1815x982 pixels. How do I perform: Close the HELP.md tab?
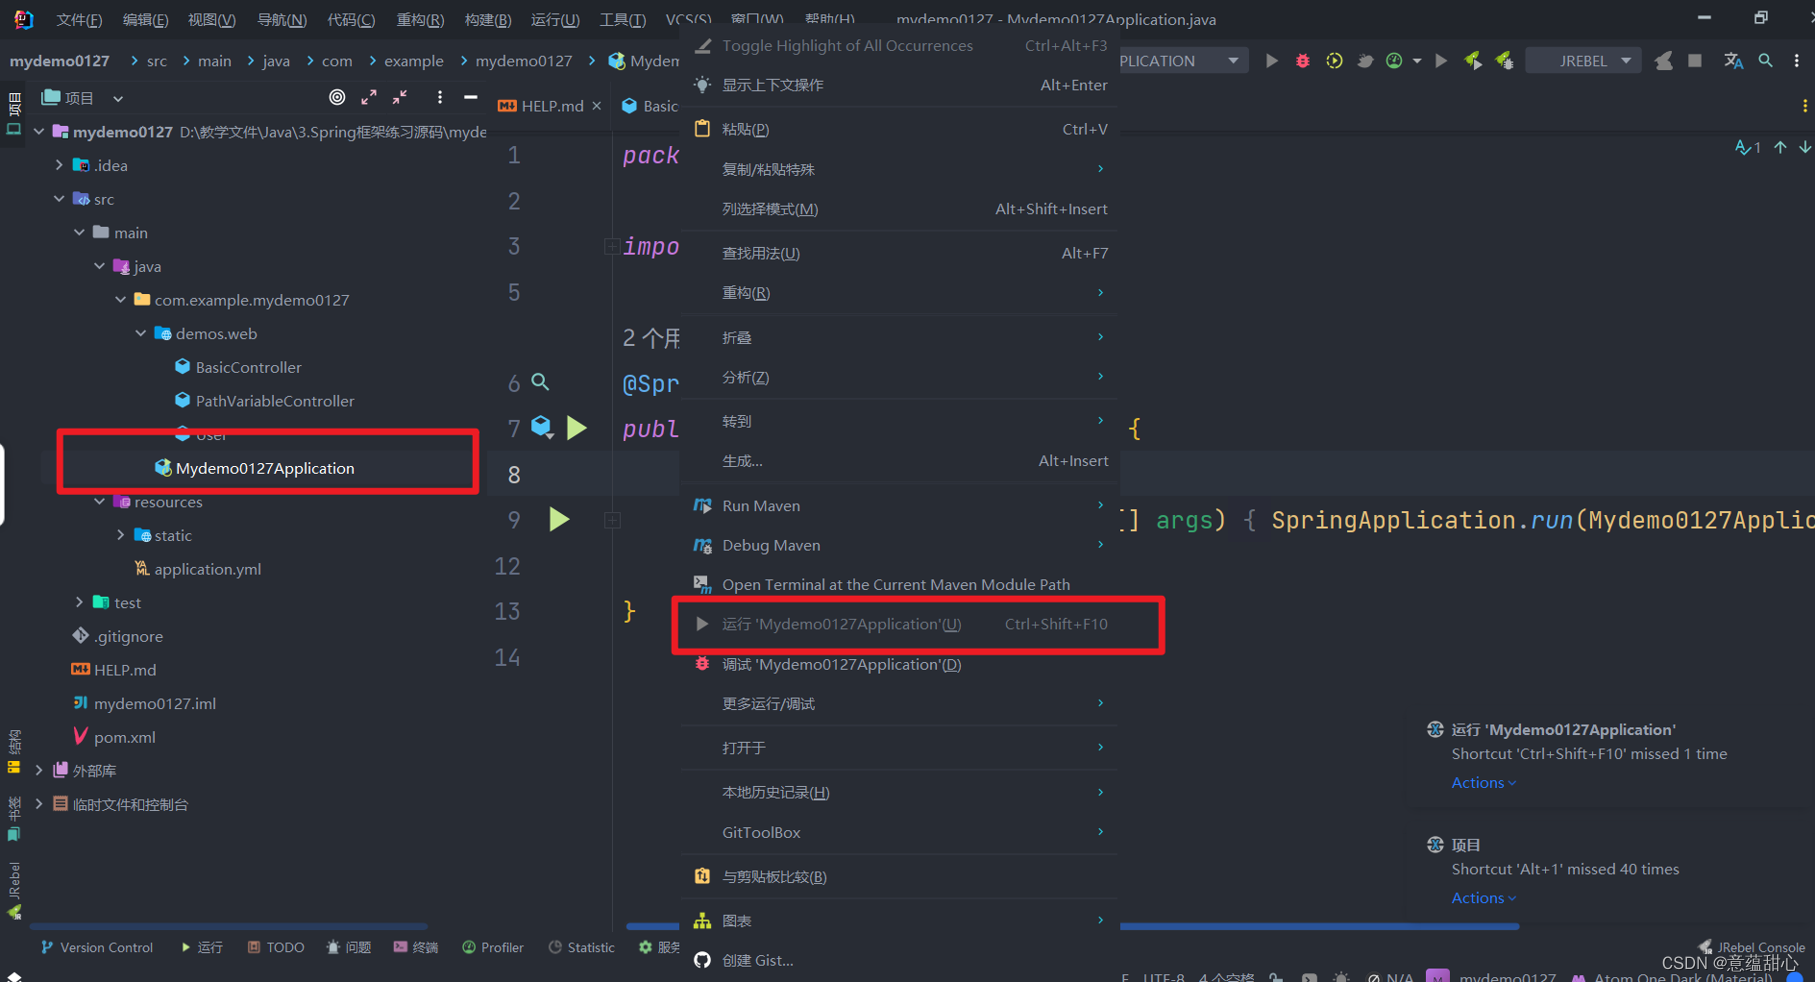[x=597, y=106]
